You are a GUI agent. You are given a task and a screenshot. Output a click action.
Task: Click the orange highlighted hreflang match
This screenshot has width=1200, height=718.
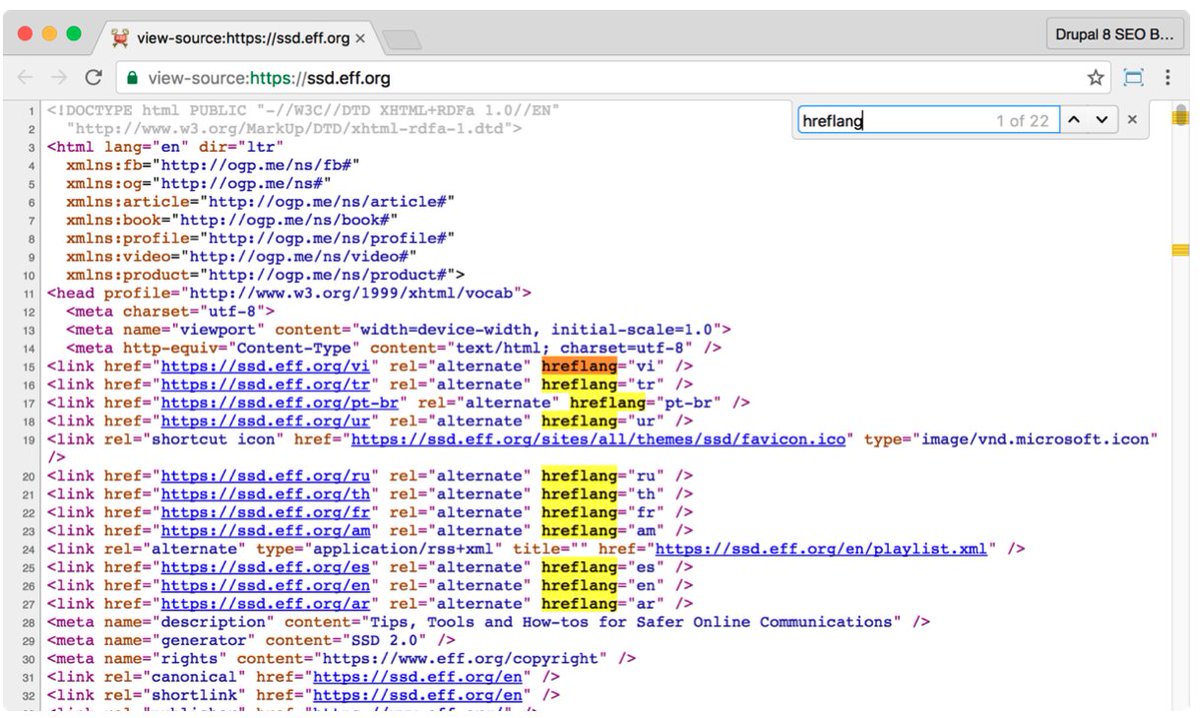[579, 366]
